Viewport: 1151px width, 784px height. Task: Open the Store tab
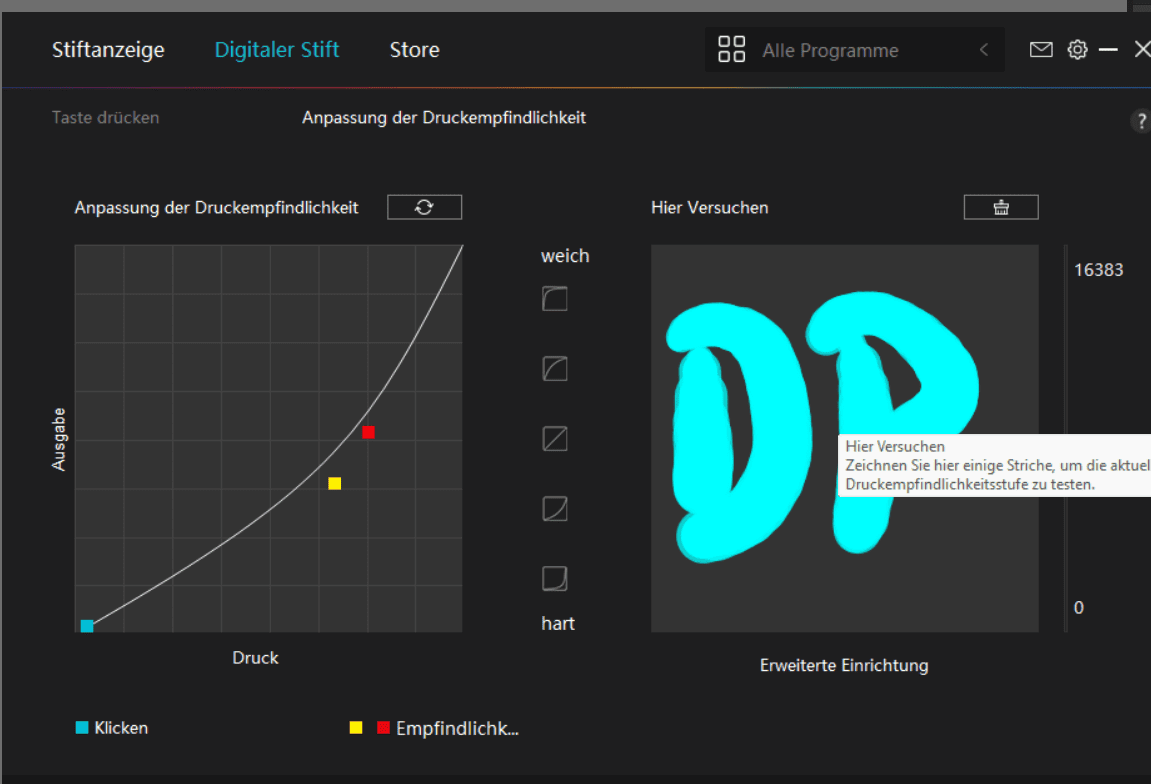click(414, 49)
